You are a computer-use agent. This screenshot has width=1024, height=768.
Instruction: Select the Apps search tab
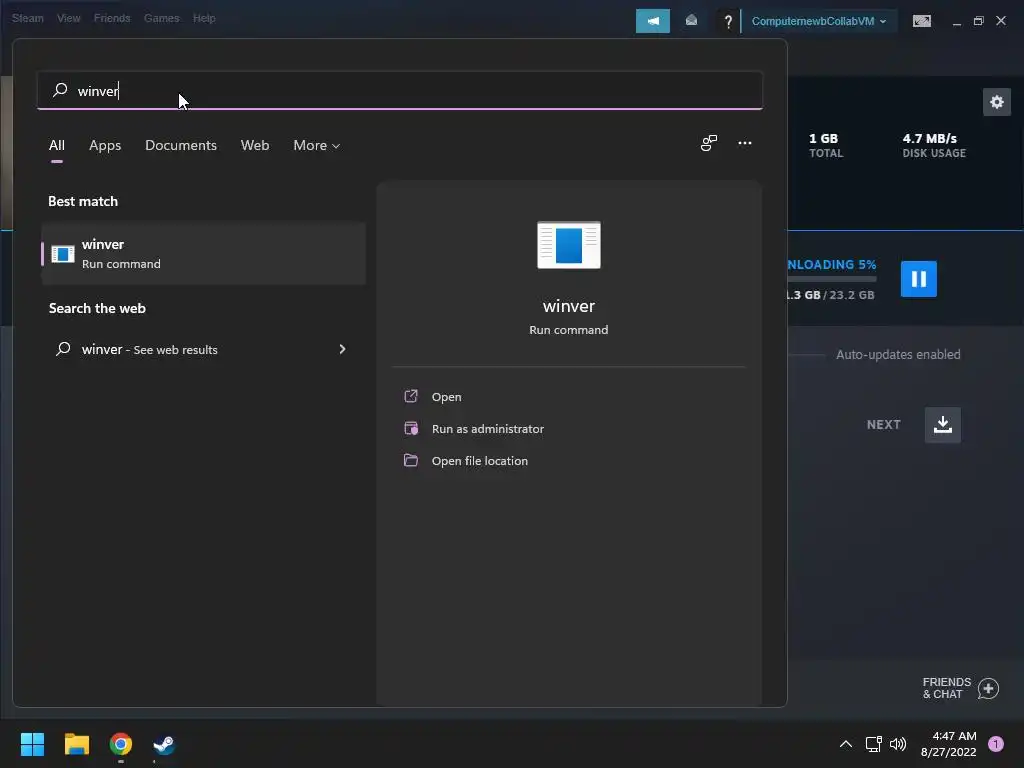click(x=105, y=145)
